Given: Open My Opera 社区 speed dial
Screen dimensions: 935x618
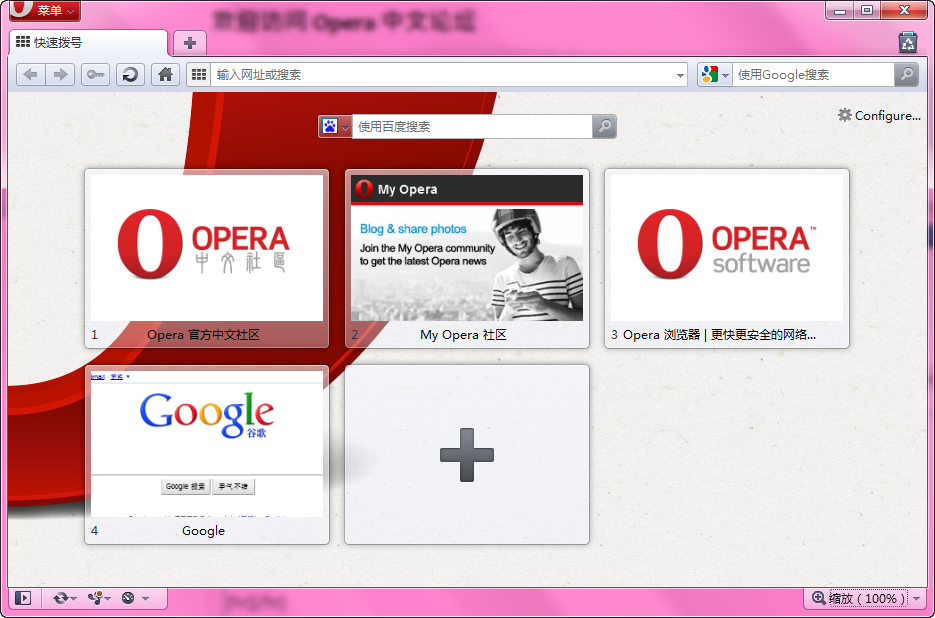Looking at the screenshot, I should pos(467,258).
